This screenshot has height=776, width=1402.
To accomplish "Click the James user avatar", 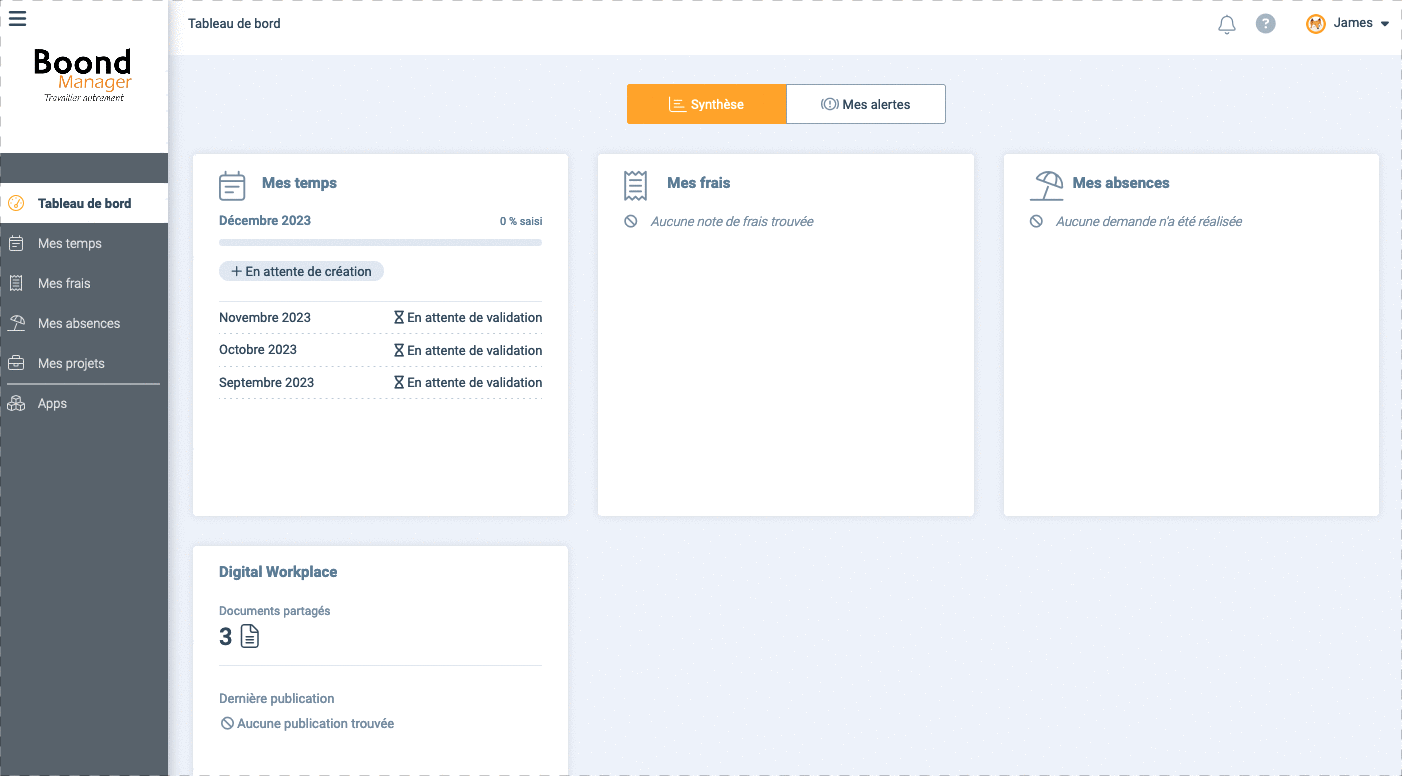I will click(1316, 24).
